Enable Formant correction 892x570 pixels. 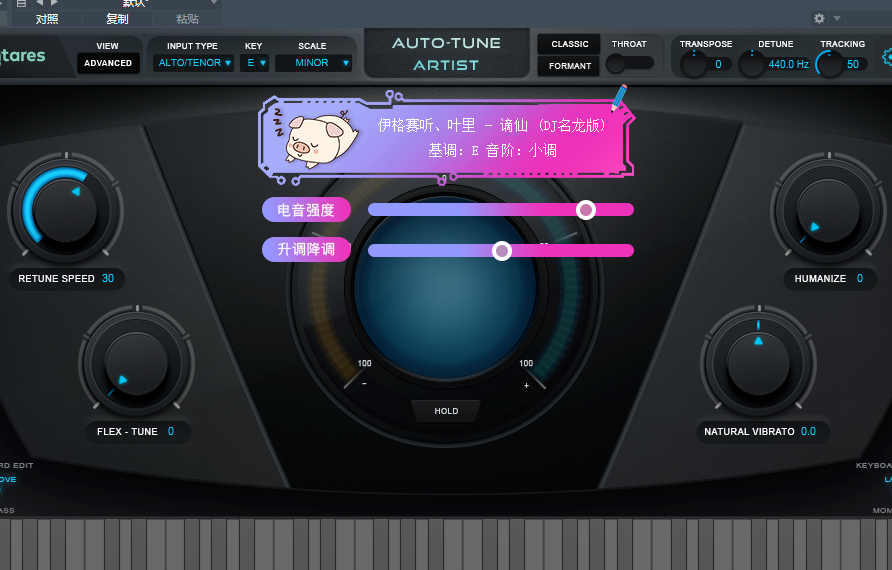click(x=569, y=66)
